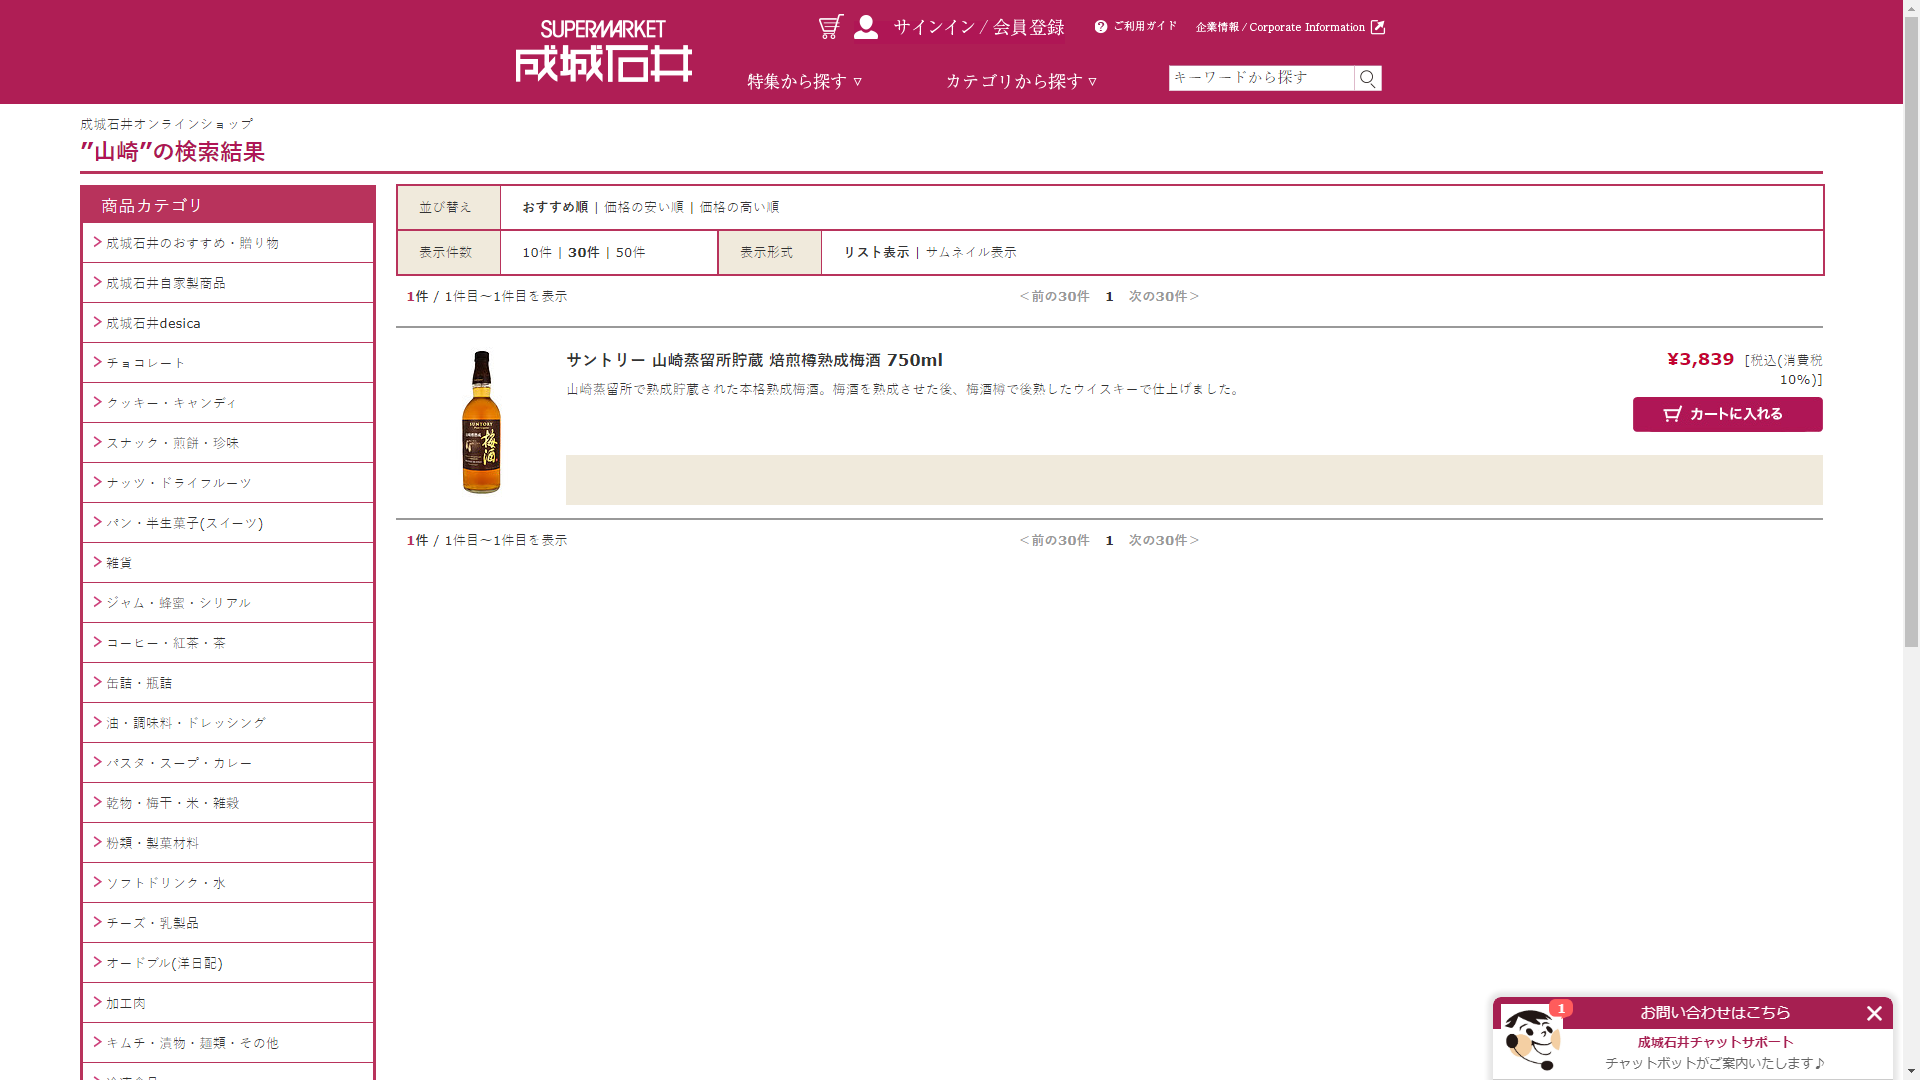Viewport: 1920px width, 1080px height.
Task: Click the chatbot mascot avatar
Action: pos(1531,1038)
